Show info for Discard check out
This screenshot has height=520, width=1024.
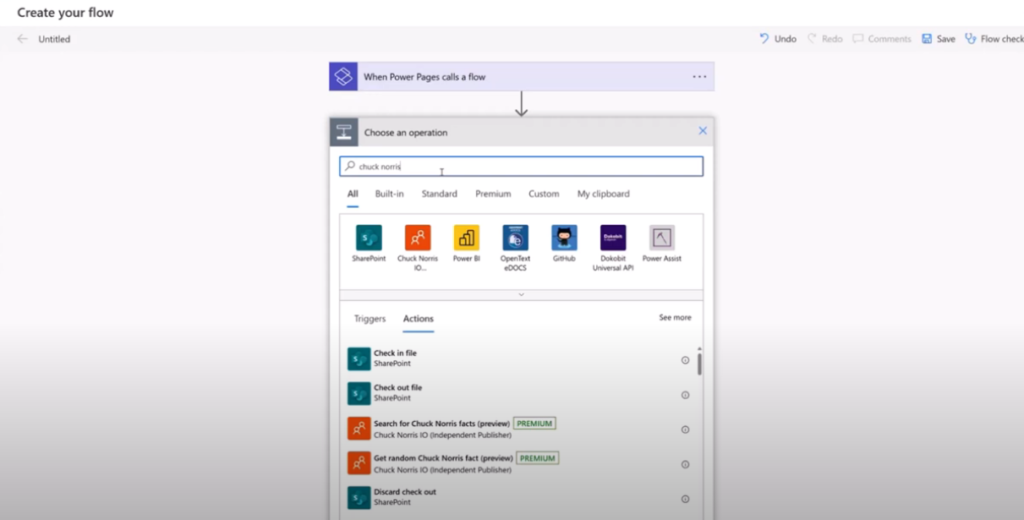[685, 498]
